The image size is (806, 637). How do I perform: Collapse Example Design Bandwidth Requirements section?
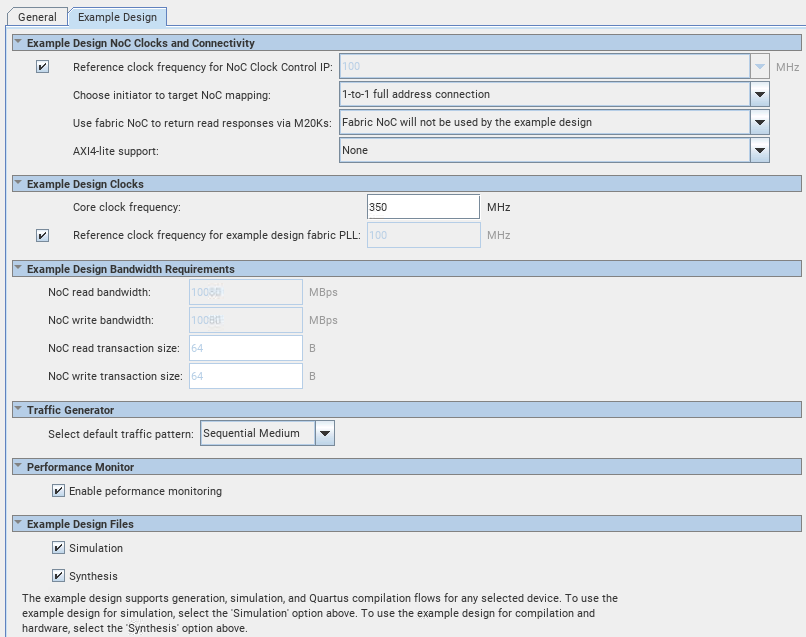[x=18, y=269]
